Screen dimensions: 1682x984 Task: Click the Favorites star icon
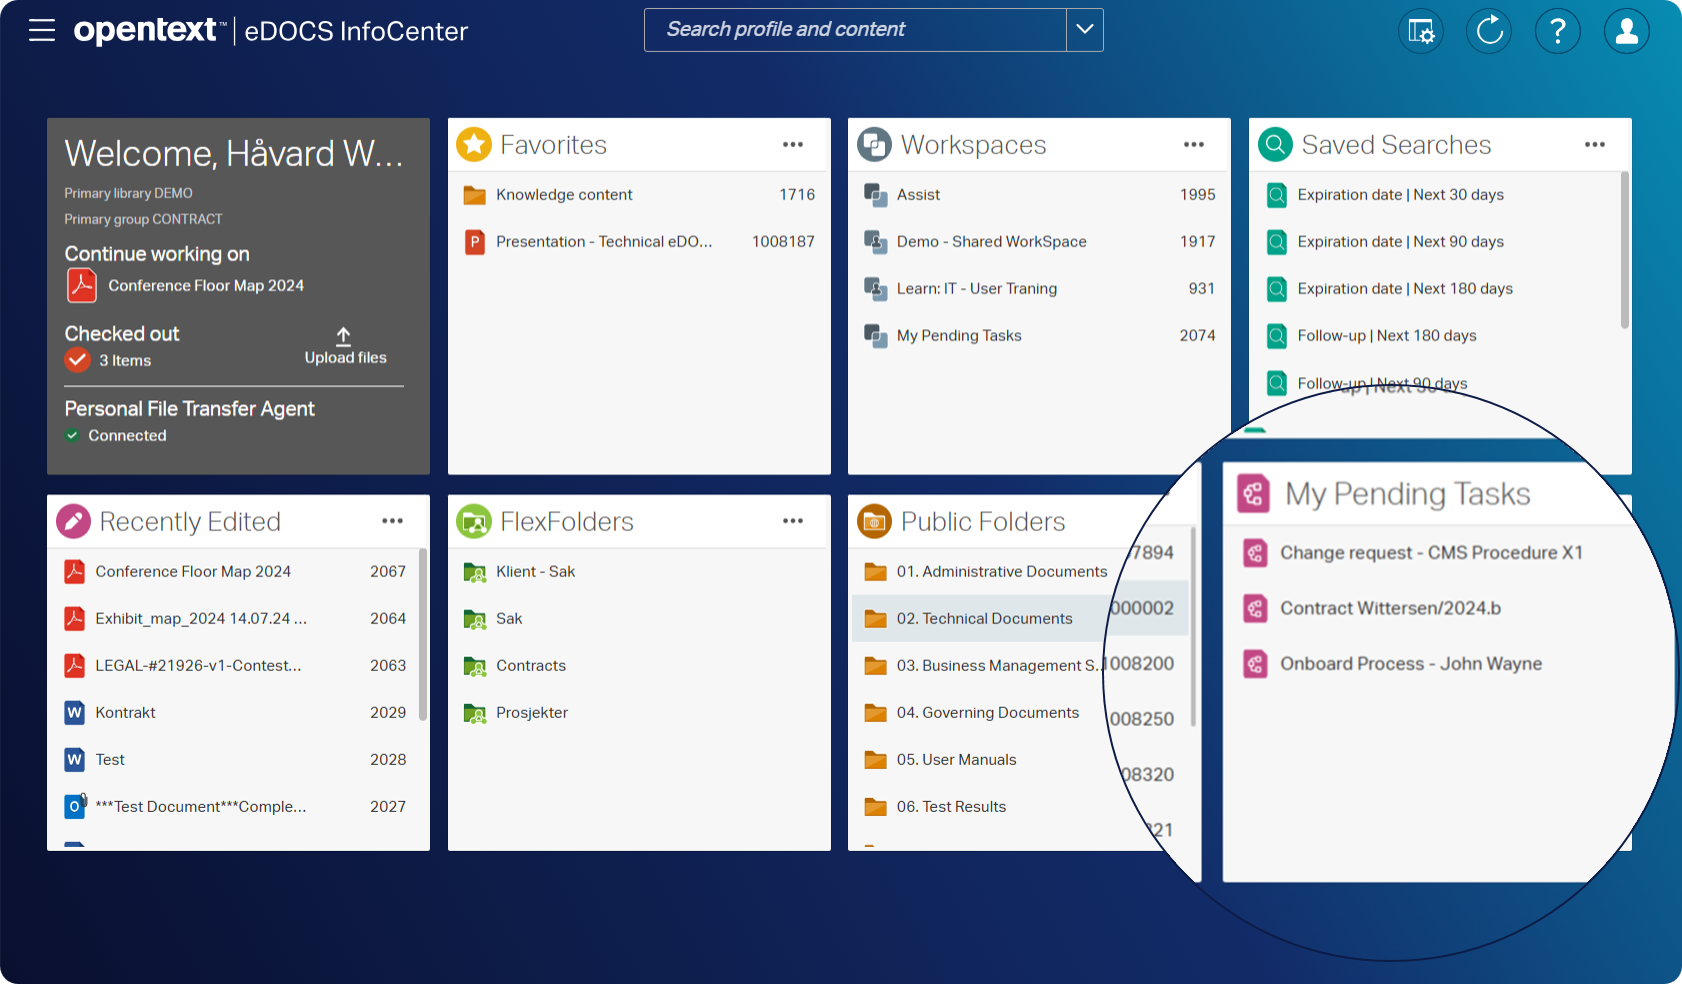(474, 145)
